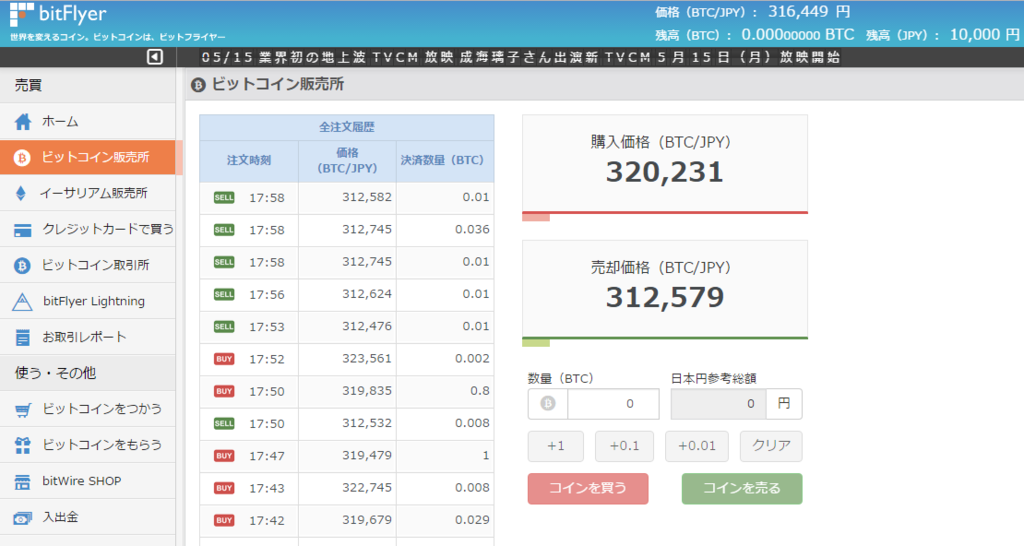Viewport: 1024px width, 546px height.
Task: Click the money icon beside 入出金
Action: [x=23, y=518]
